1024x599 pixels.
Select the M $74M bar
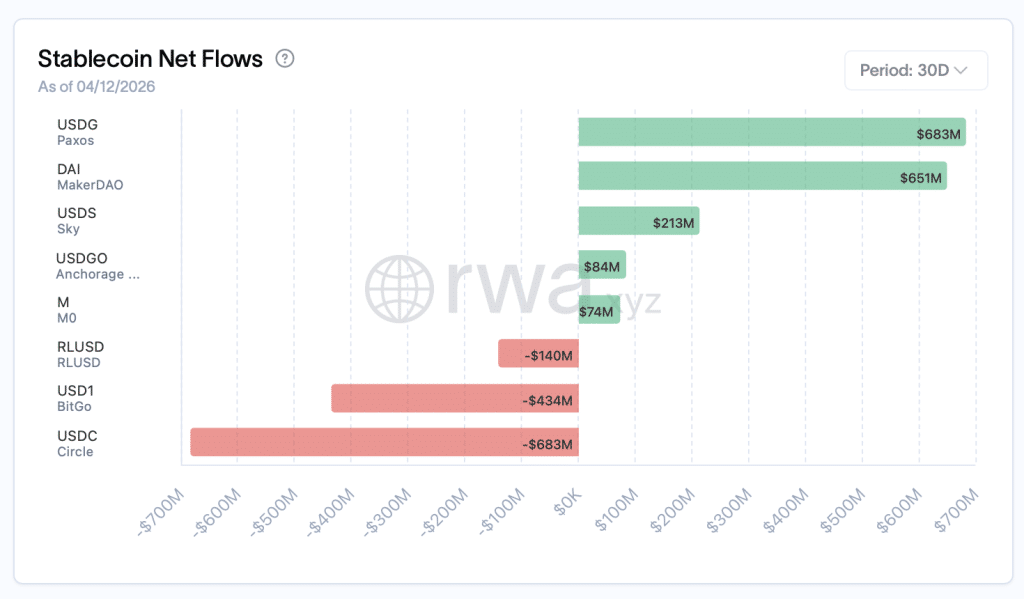point(599,309)
